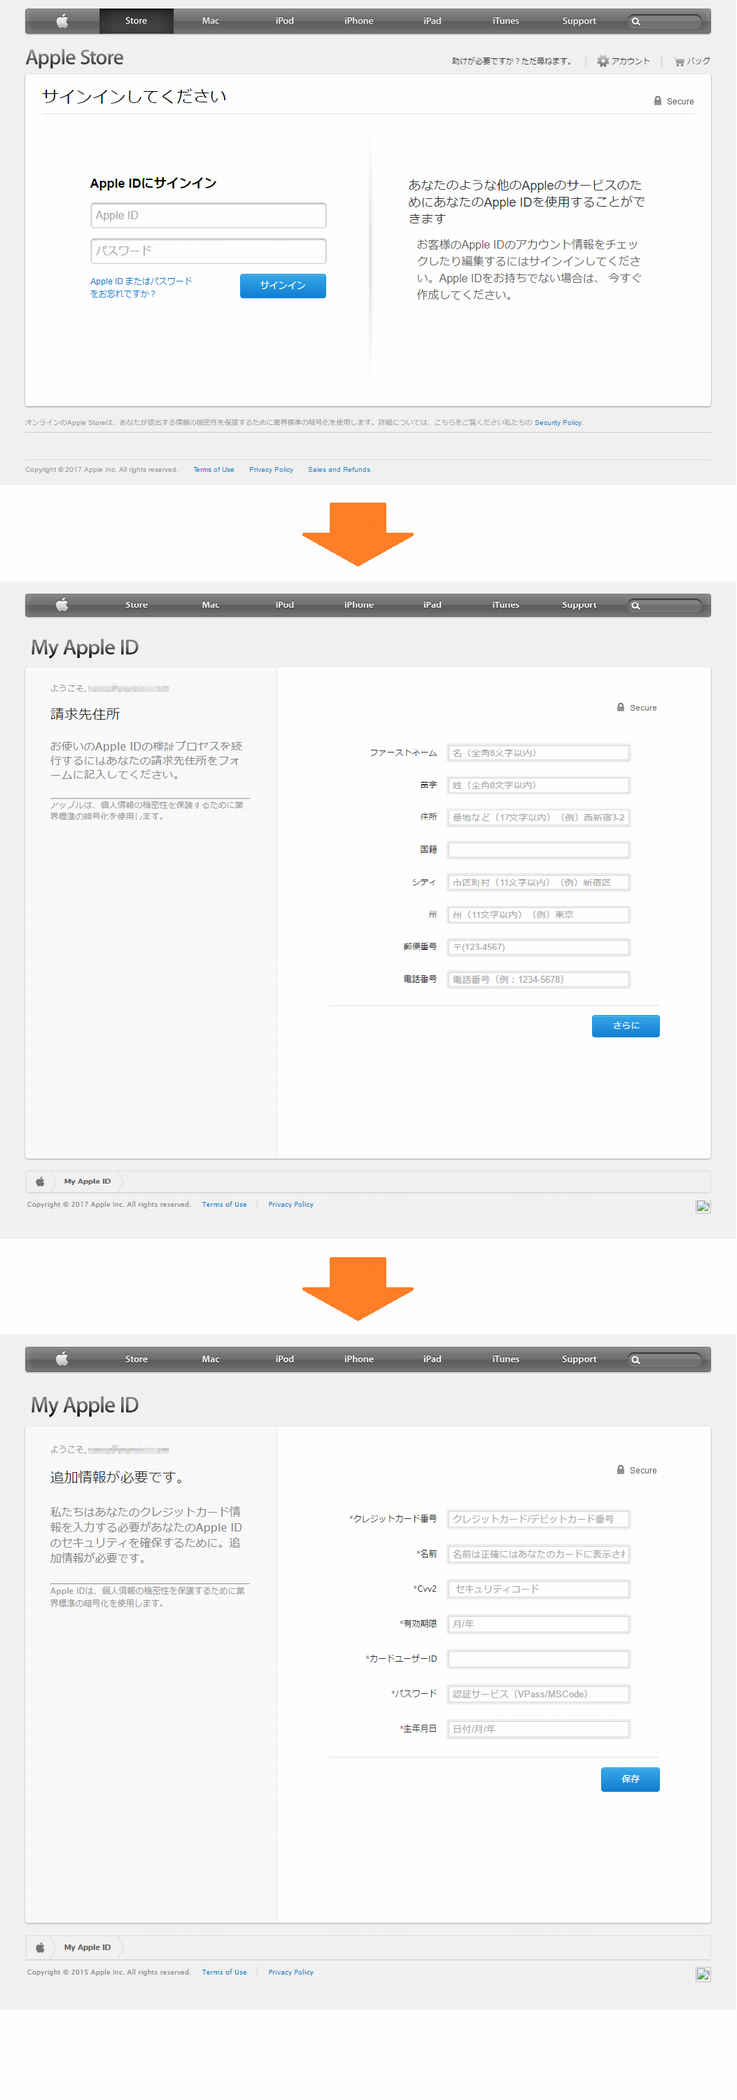Open Terms of Use on sign-in page footer
Screen dimensions: 737x2100
pyautogui.click(x=214, y=469)
